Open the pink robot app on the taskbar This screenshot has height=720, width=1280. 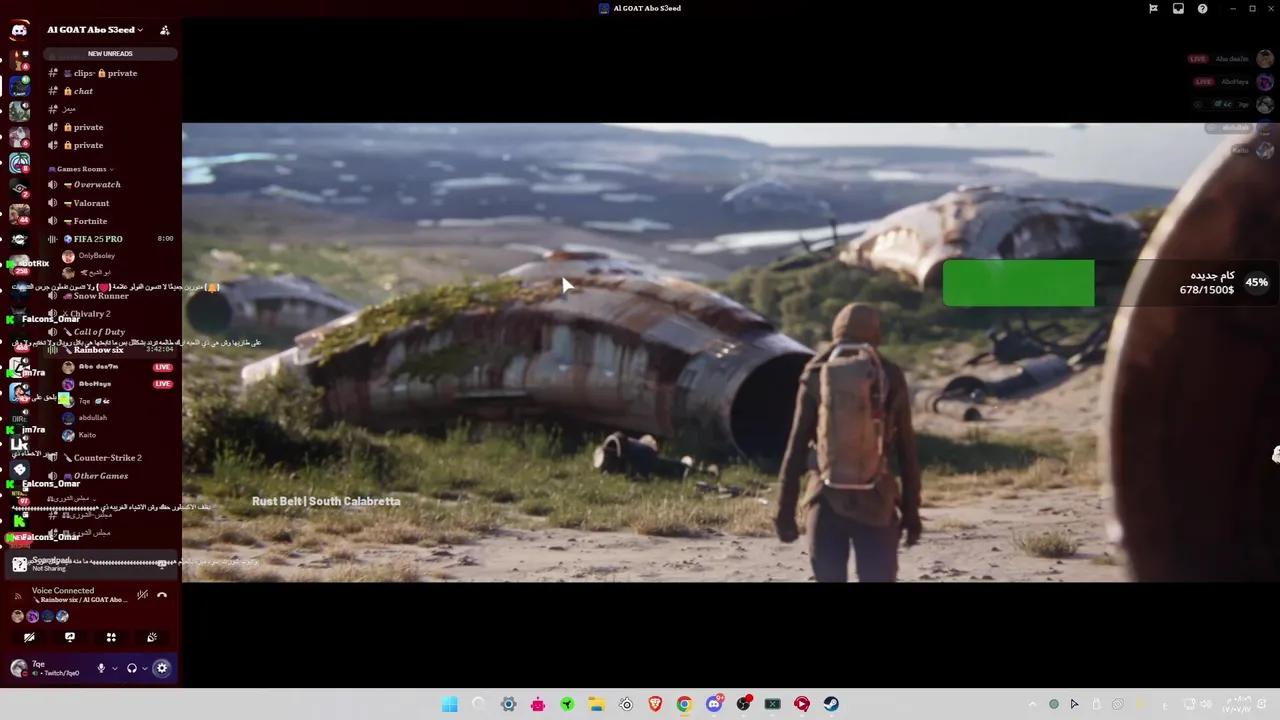point(538,704)
